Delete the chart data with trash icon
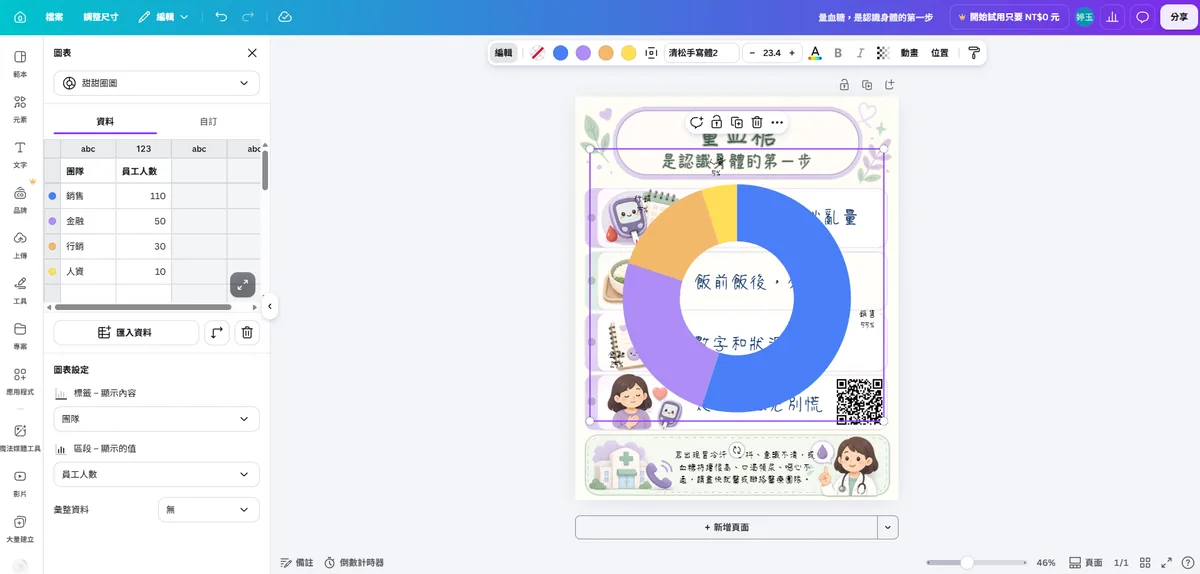The image size is (1200, 574). 247,333
